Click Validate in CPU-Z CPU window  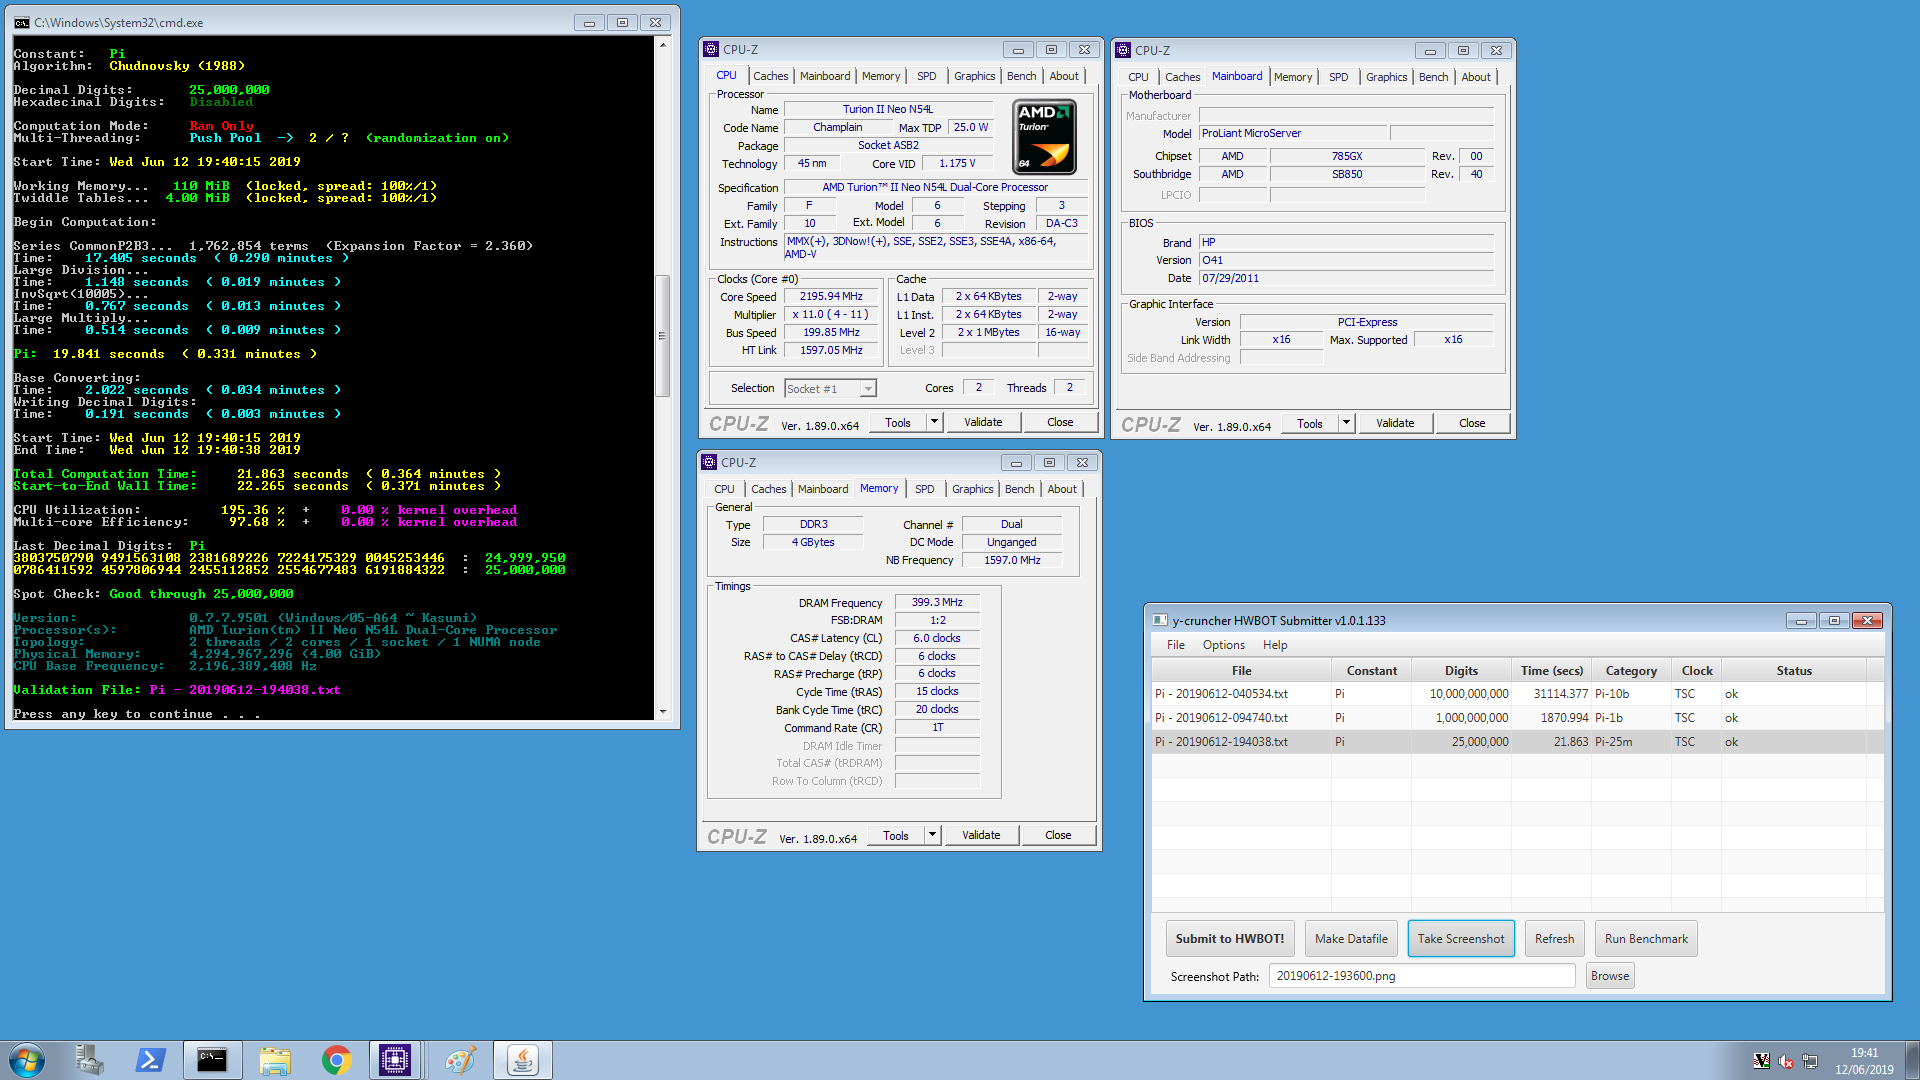point(983,422)
